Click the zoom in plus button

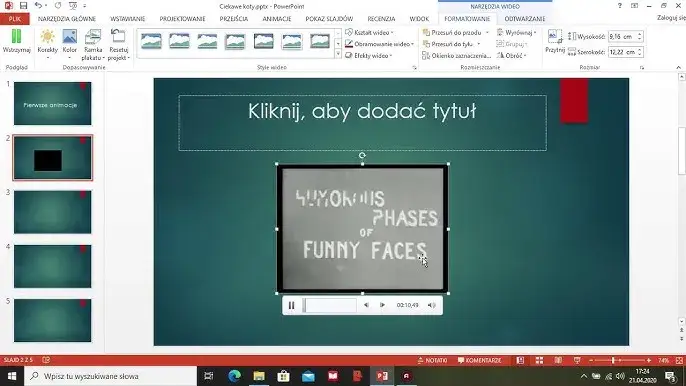648,360
